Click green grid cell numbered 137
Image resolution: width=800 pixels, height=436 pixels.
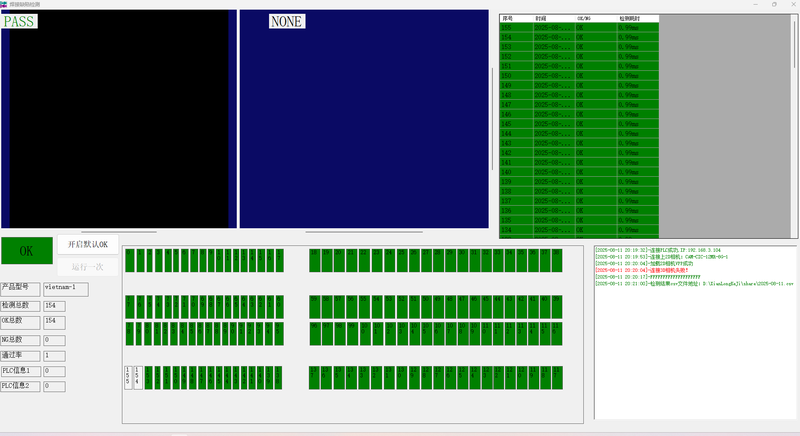click(x=314, y=378)
